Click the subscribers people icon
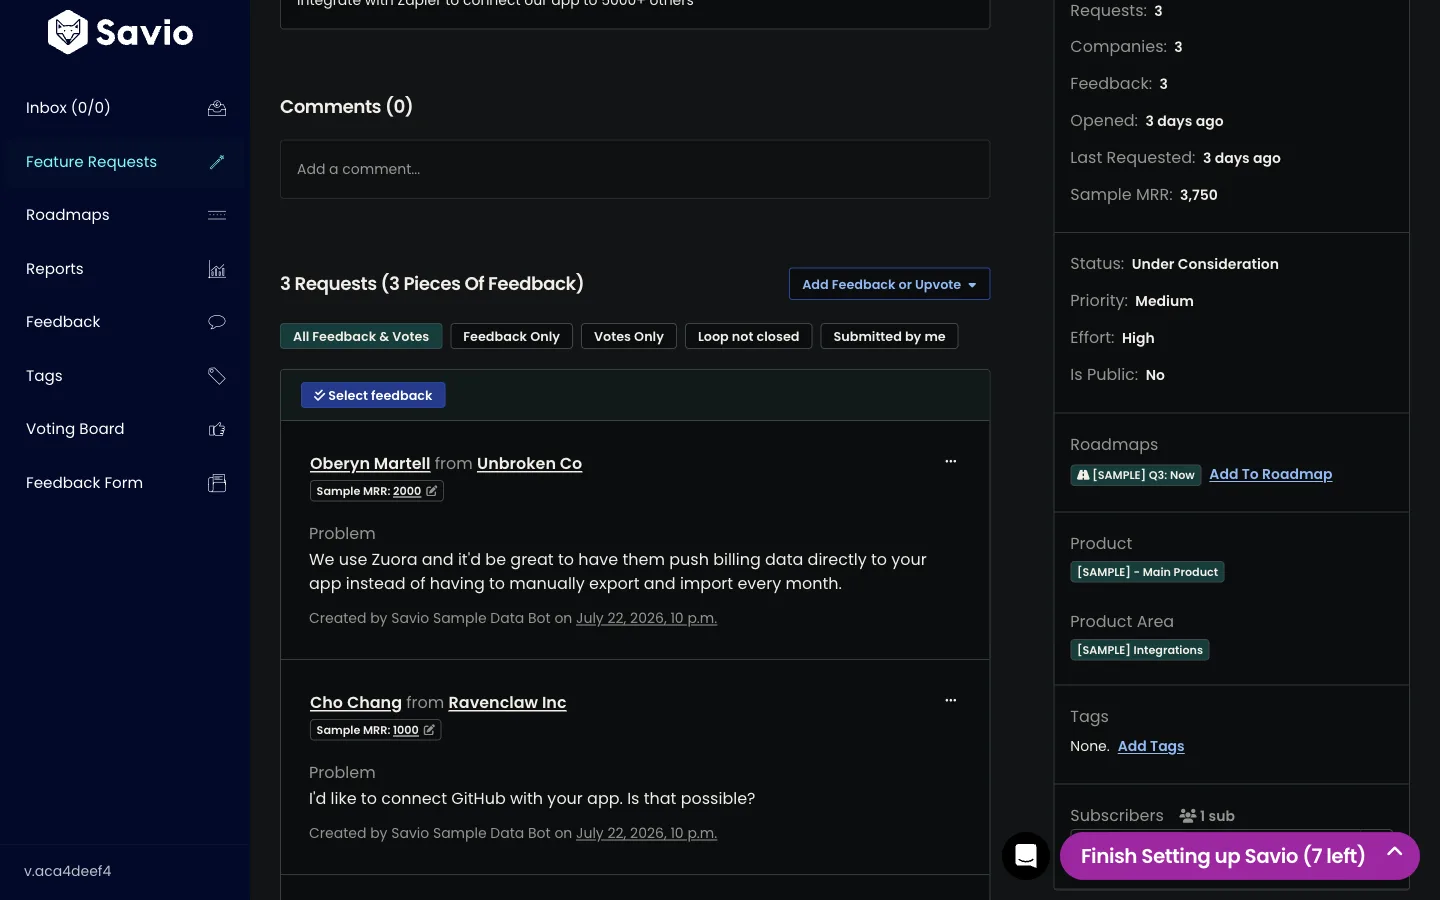This screenshot has height=900, width=1440. [1188, 816]
